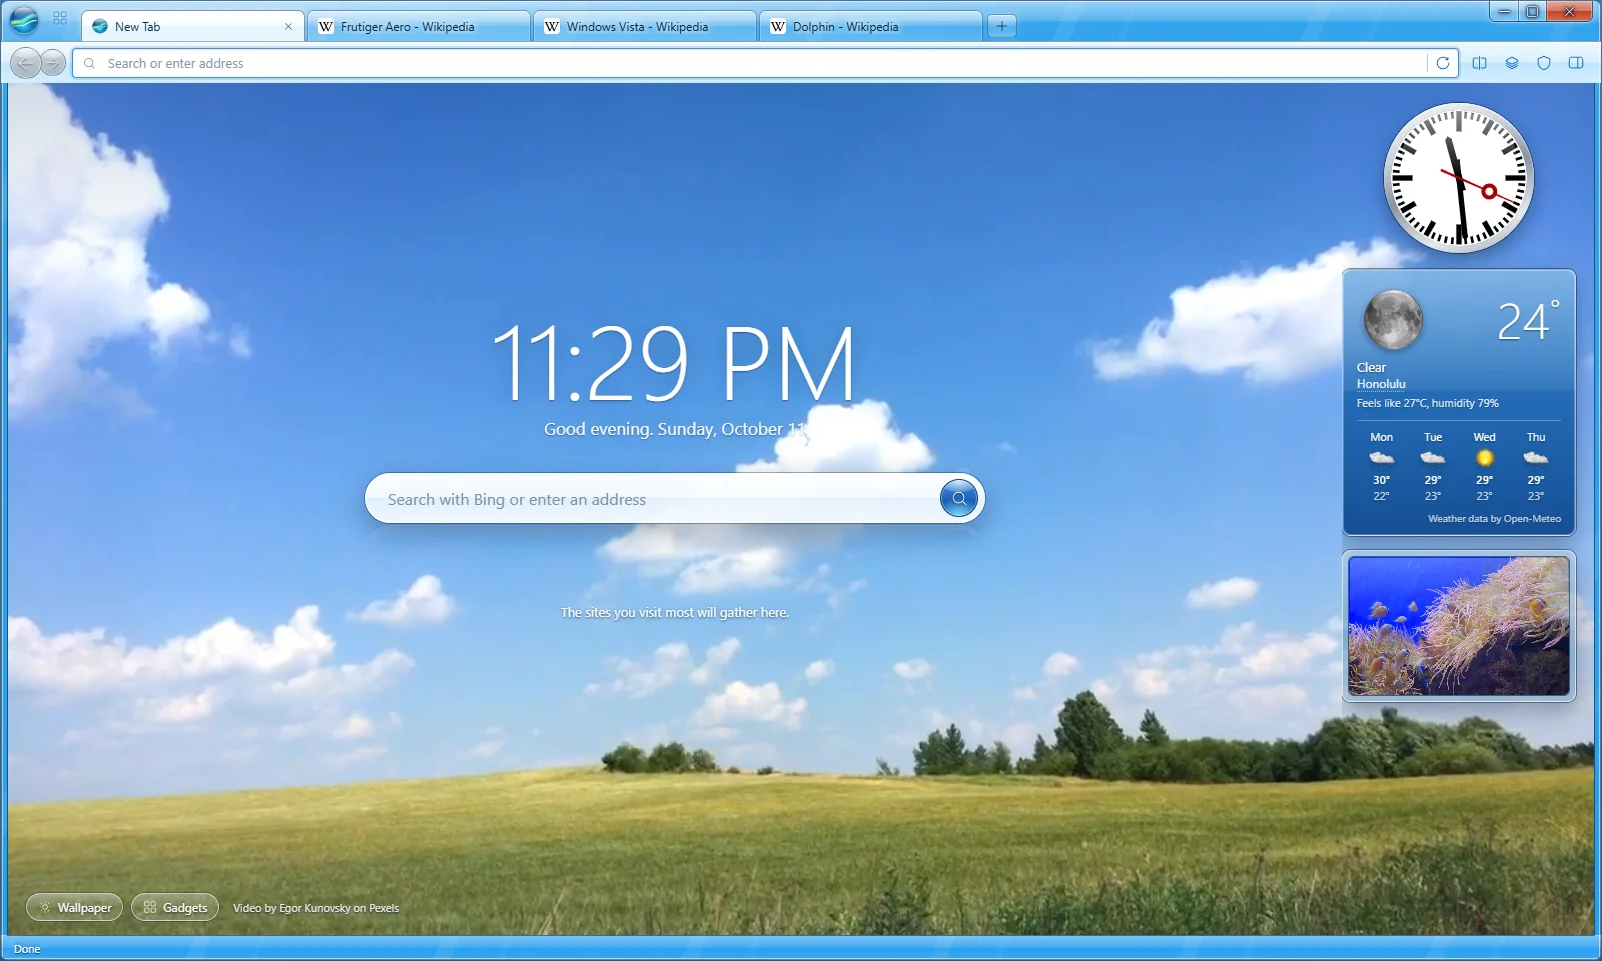
Task: Click the Mon forecast column label
Action: [1381, 437]
